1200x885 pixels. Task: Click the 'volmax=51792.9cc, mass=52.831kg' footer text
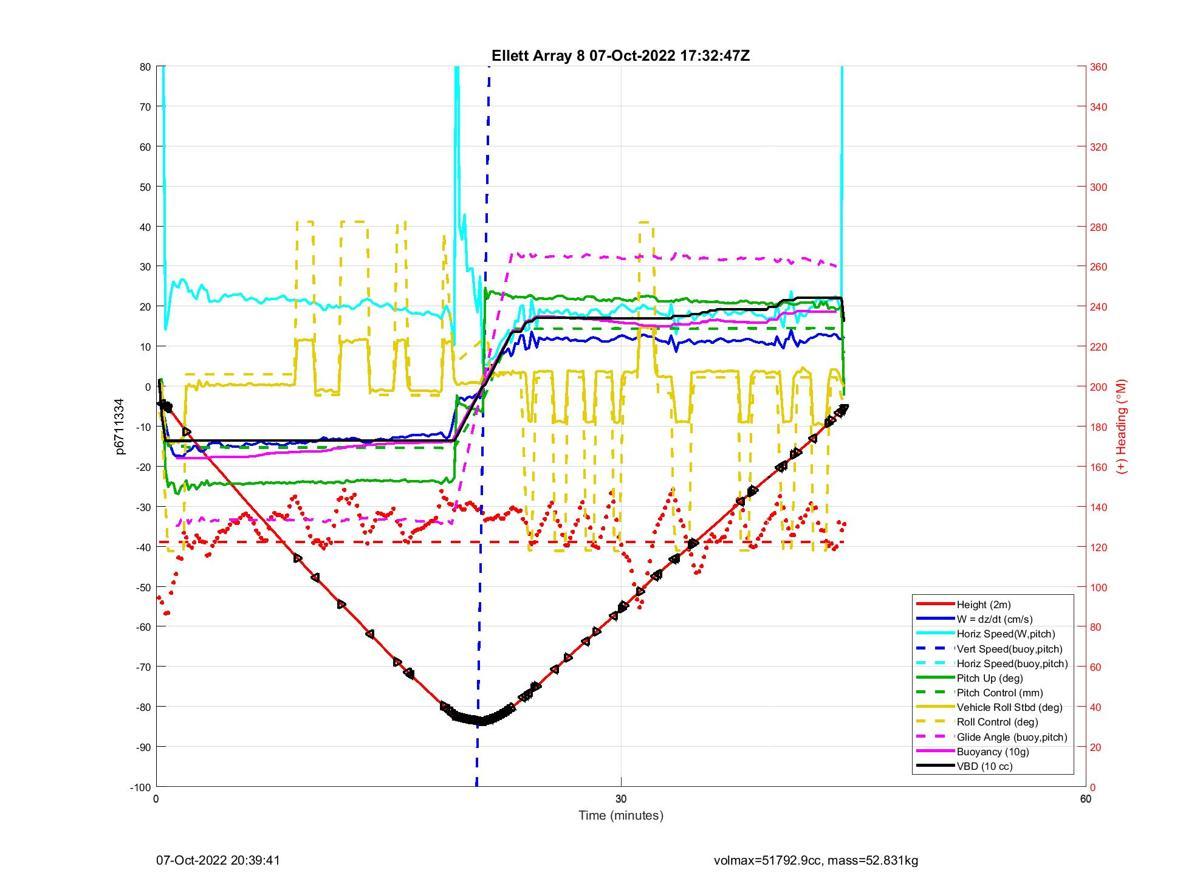point(816,860)
